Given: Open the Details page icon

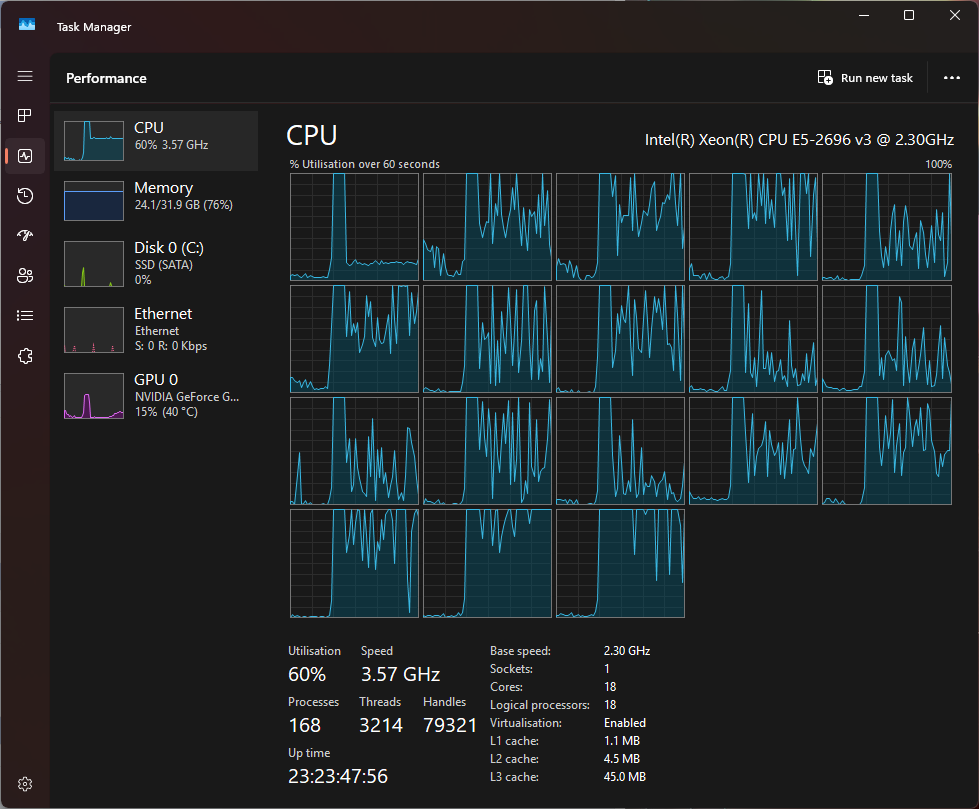Looking at the screenshot, I should [x=25, y=316].
